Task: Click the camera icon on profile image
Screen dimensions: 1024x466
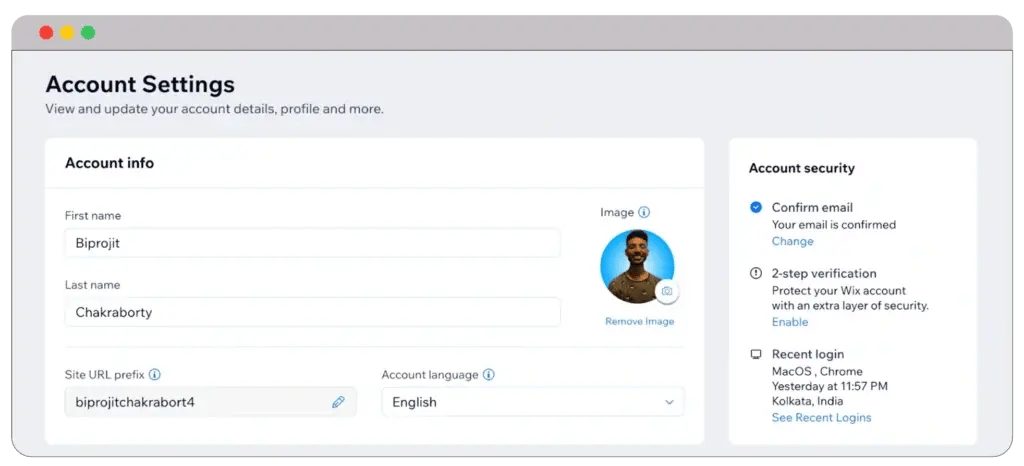Action: (x=667, y=291)
